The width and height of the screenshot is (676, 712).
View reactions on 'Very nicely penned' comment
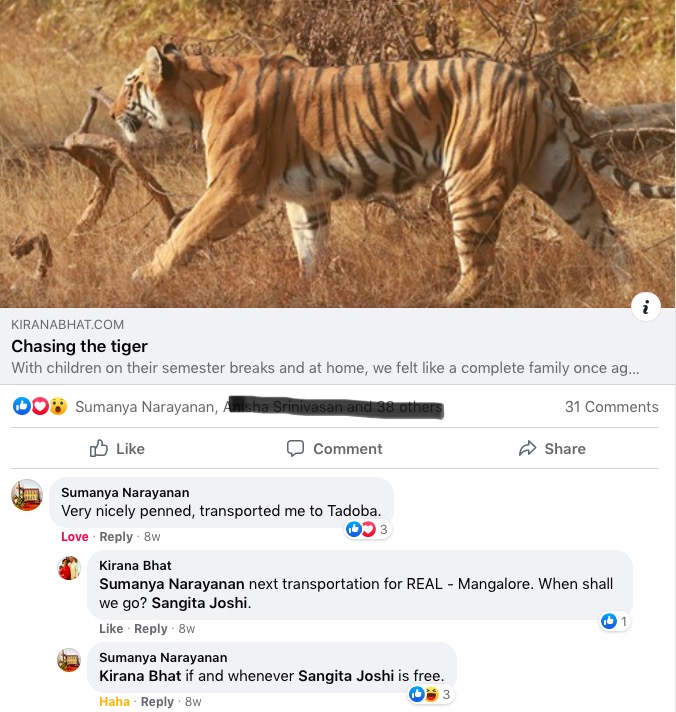click(x=366, y=530)
